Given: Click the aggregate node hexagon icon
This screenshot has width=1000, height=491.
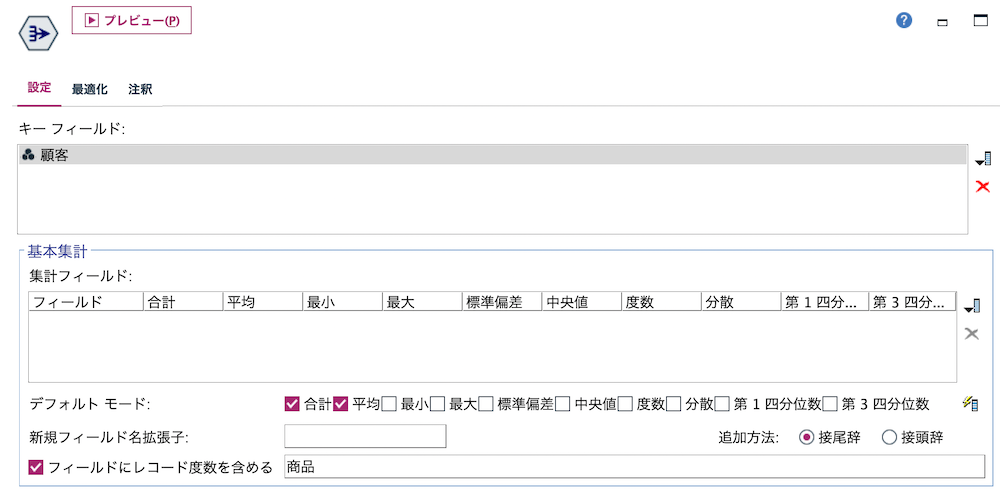Looking at the screenshot, I should pyautogui.click(x=38, y=34).
